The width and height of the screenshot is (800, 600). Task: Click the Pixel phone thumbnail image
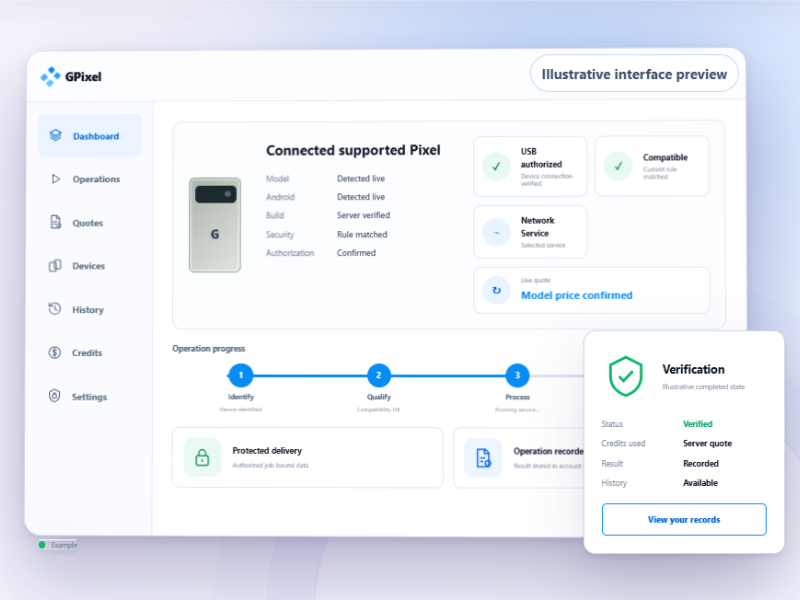click(215, 225)
